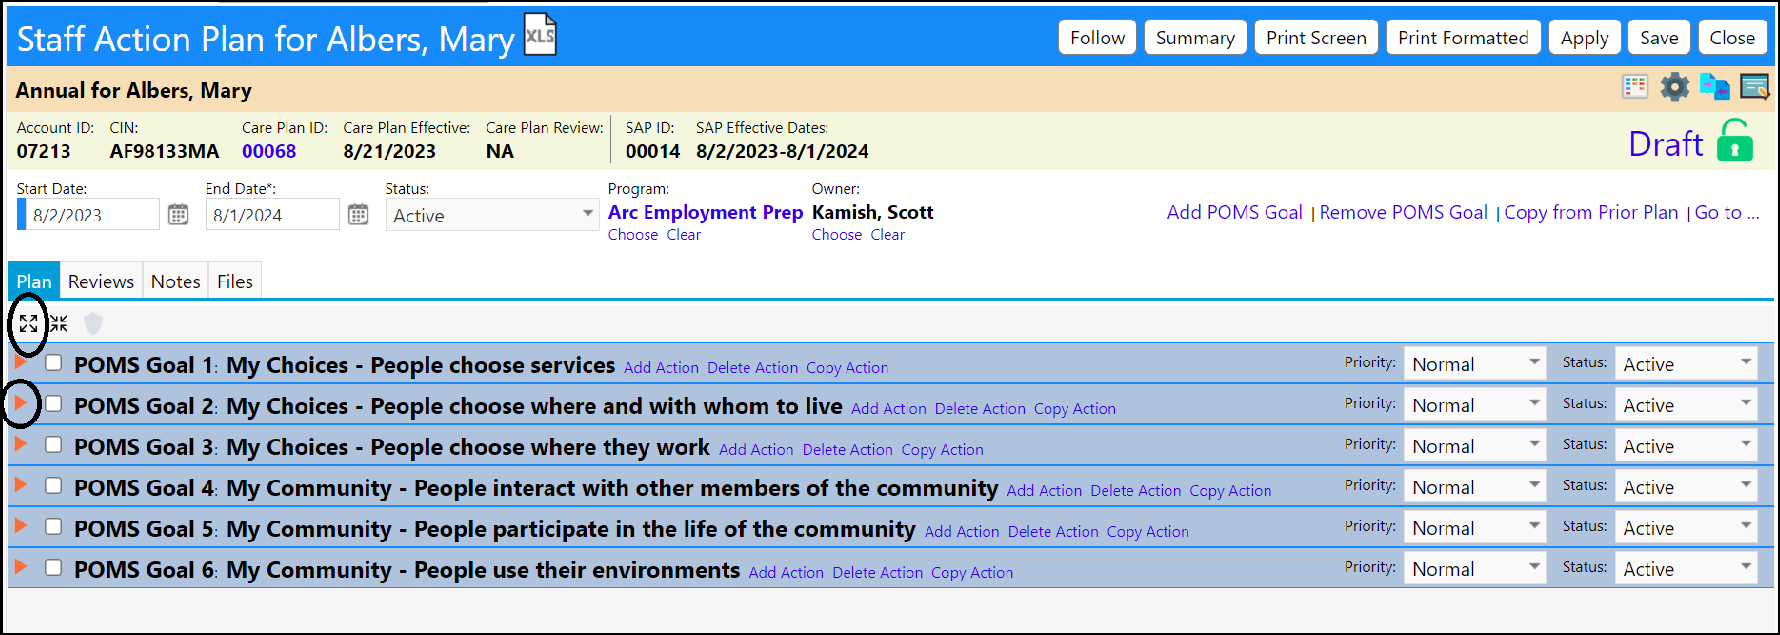1780x635 pixels.
Task: Expand POMS Goal 3 row
Action: click(20, 444)
